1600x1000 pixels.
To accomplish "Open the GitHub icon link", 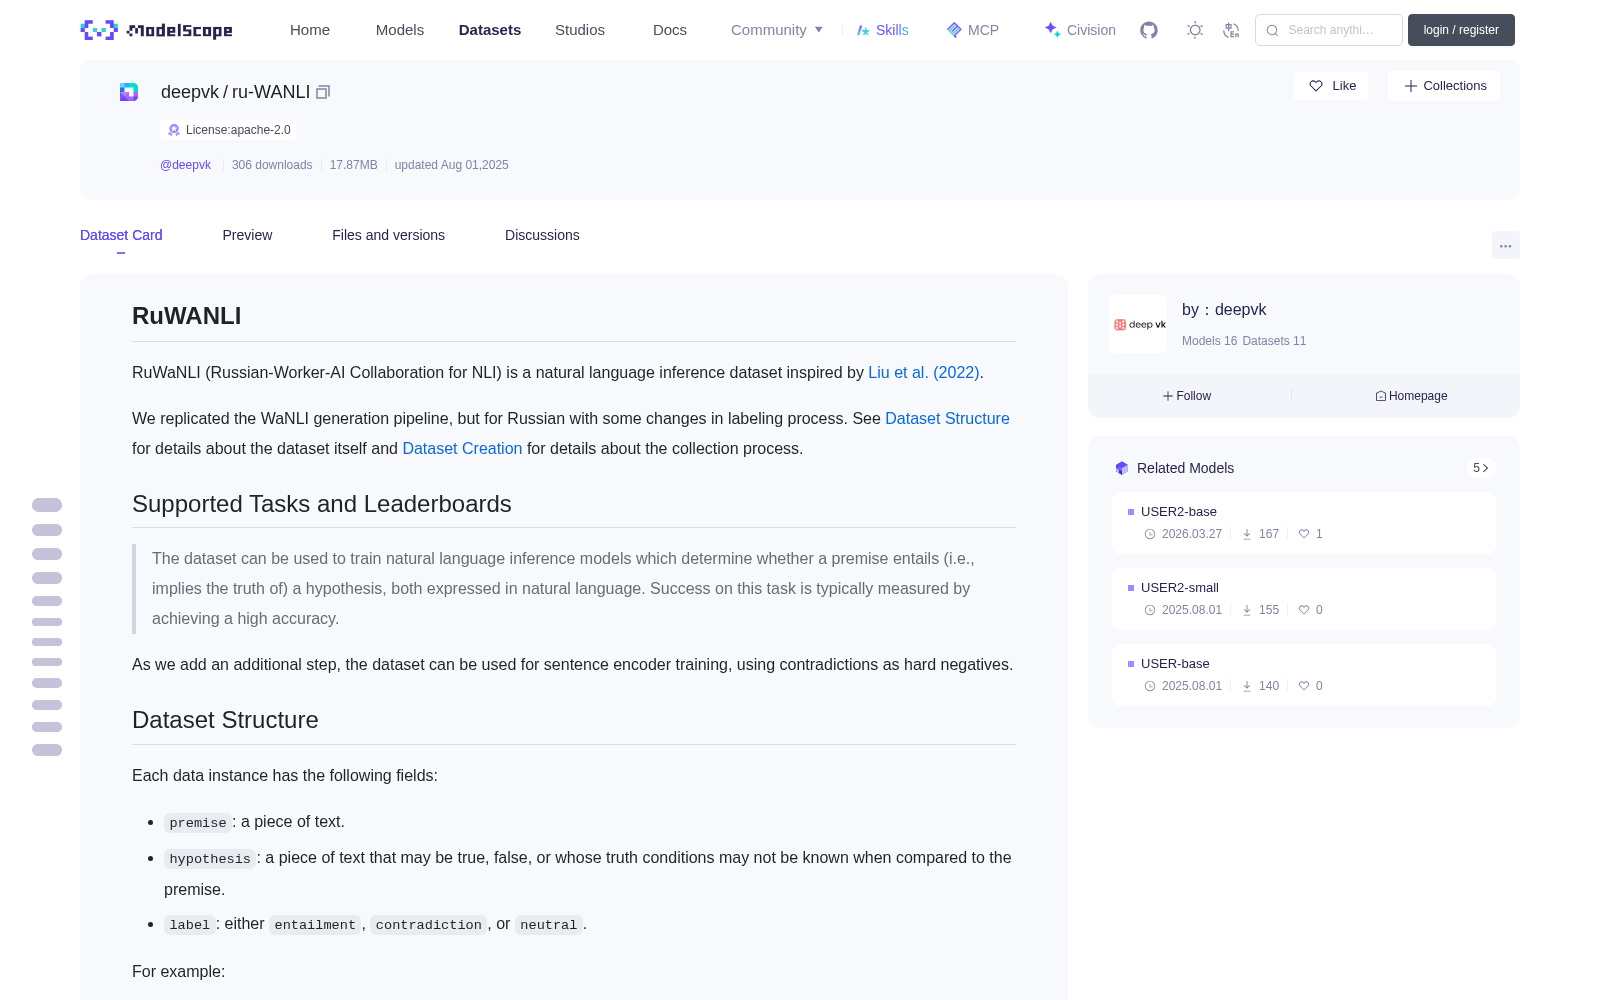I will 1149,30.
